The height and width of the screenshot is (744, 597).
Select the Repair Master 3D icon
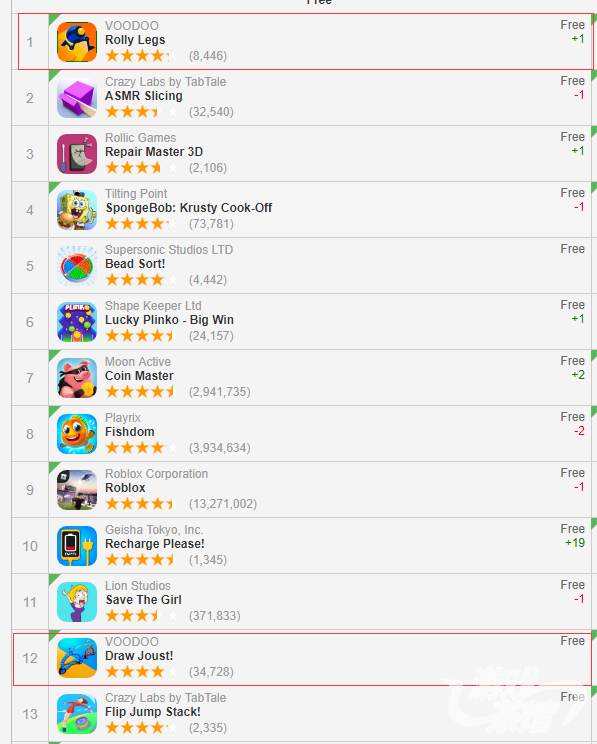[77, 154]
